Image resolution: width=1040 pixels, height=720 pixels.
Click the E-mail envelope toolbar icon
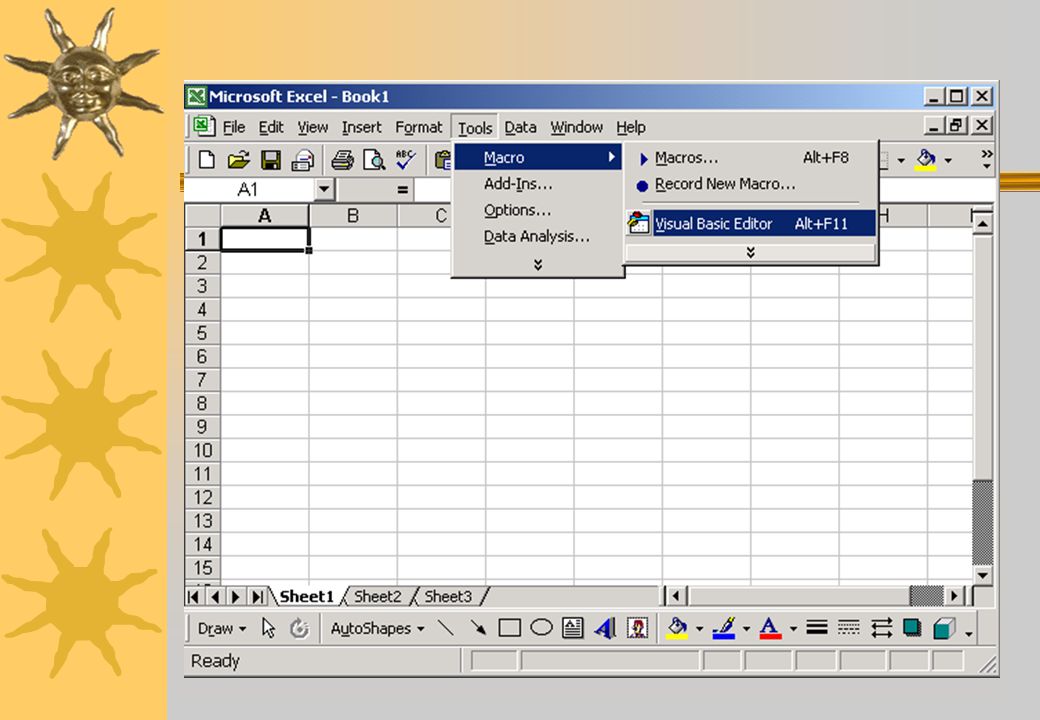tap(302, 160)
